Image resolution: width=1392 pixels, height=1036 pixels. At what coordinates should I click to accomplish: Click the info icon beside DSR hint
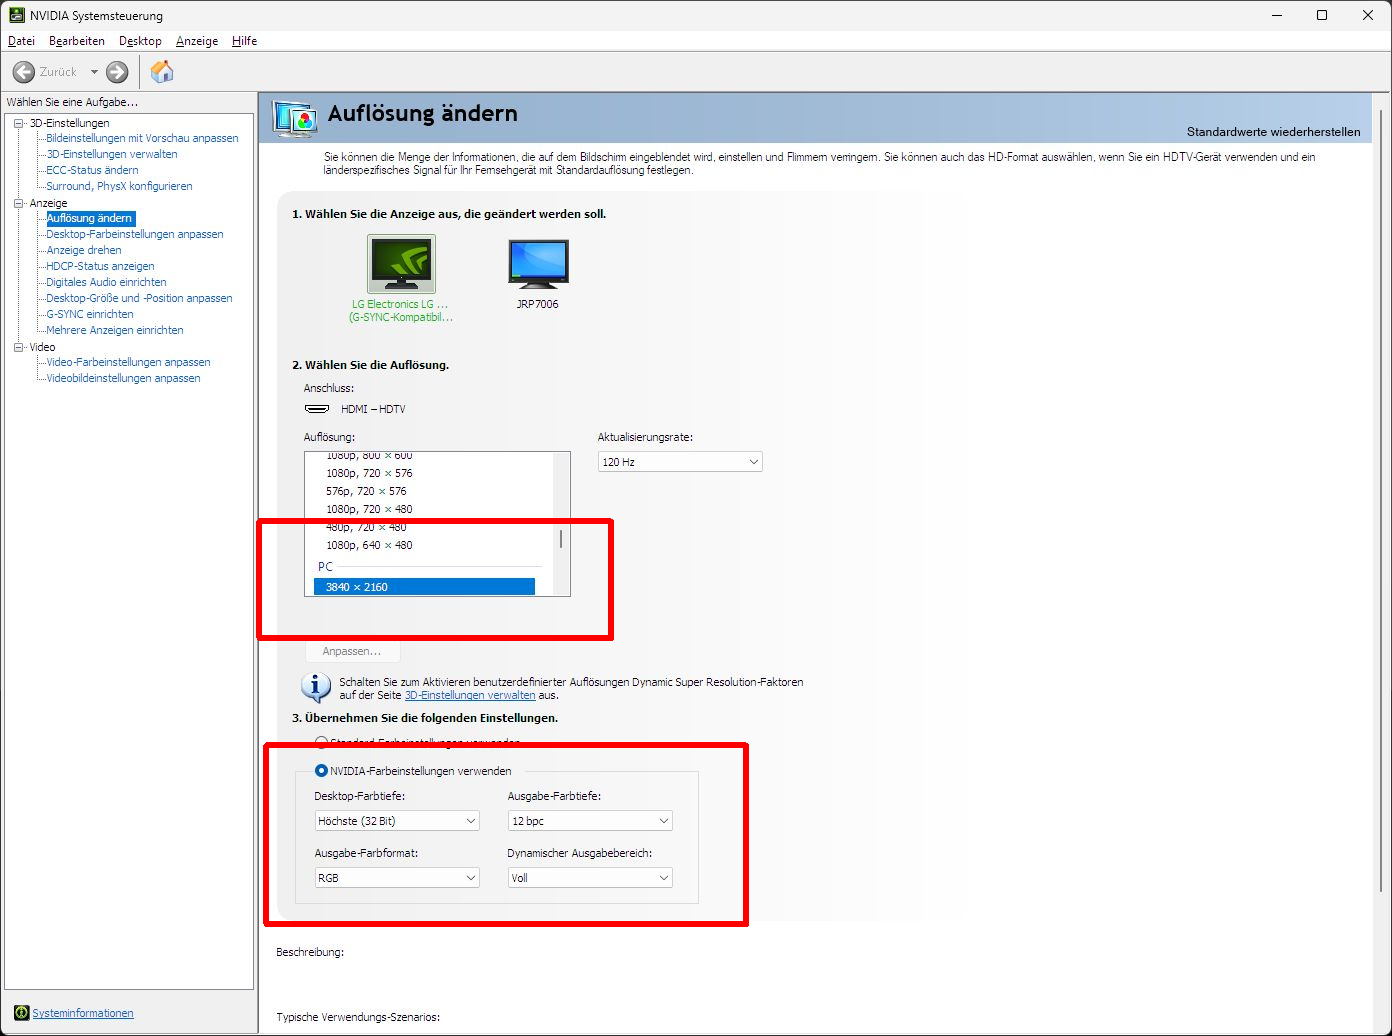[x=316, y=687]
